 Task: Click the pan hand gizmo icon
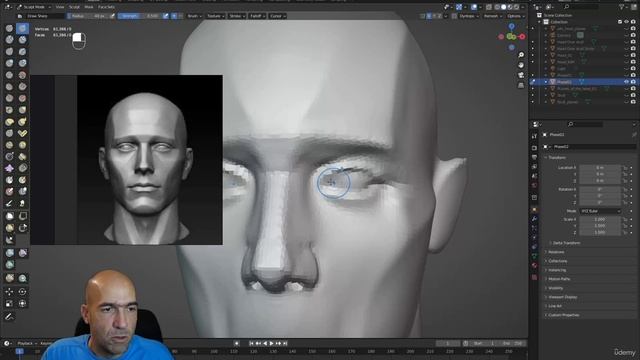click(x=521, y=65)
